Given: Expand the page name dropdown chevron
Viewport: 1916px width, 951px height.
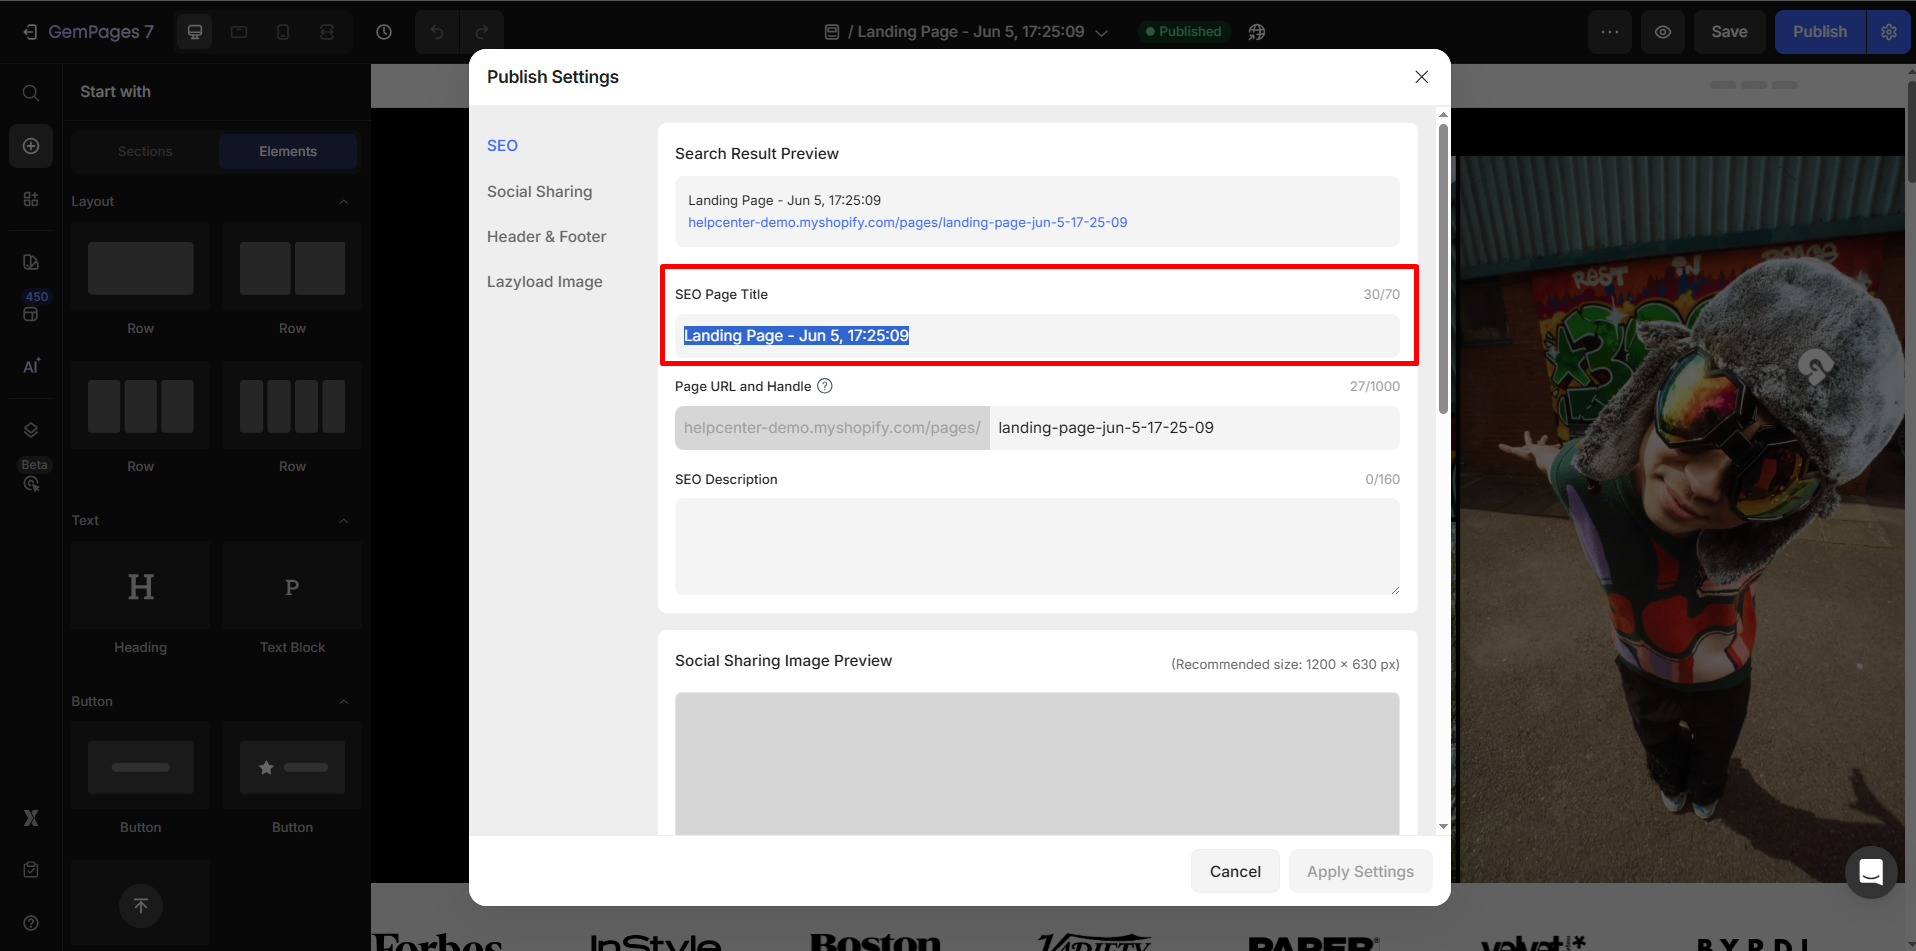Looking at the screenshot, I should [1102, 33].
